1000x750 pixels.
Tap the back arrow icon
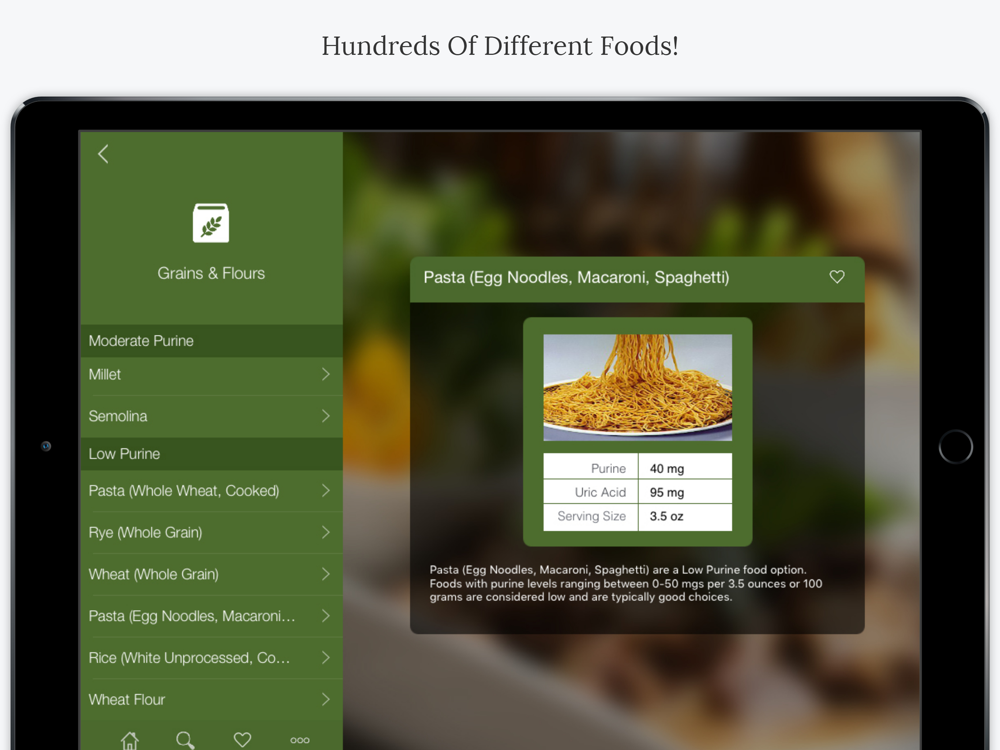tap(103, 154)
